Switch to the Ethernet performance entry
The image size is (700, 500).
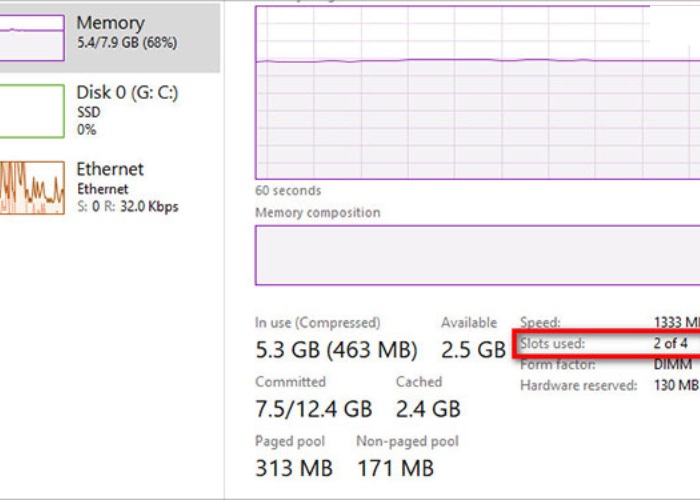[x=110, y=170]
